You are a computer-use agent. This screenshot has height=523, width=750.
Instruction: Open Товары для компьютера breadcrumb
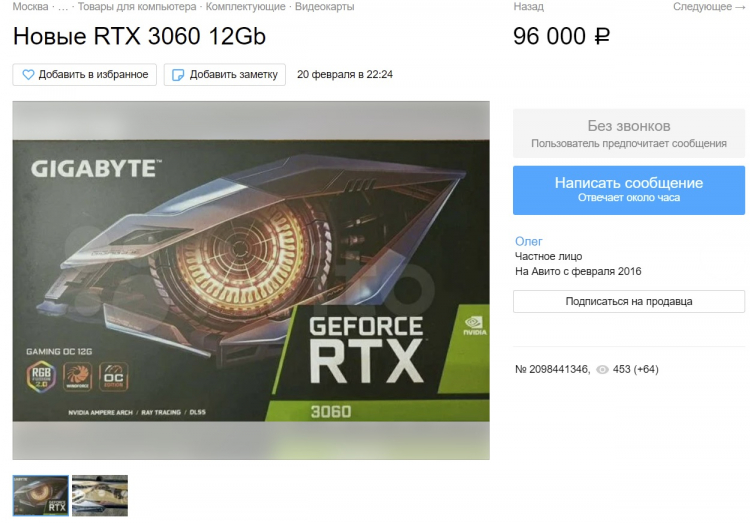click(x=137, y=7)
